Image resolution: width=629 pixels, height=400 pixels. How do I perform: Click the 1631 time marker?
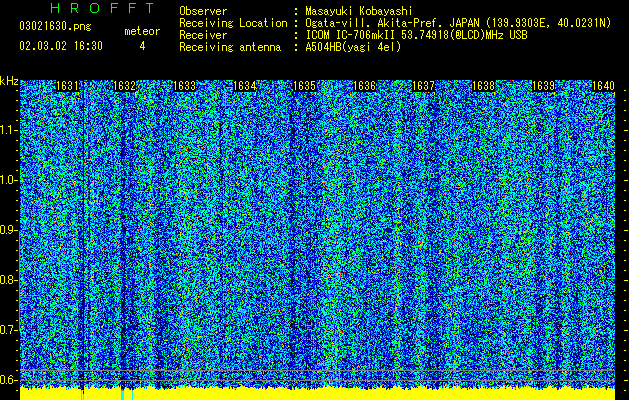coord(67,86)
